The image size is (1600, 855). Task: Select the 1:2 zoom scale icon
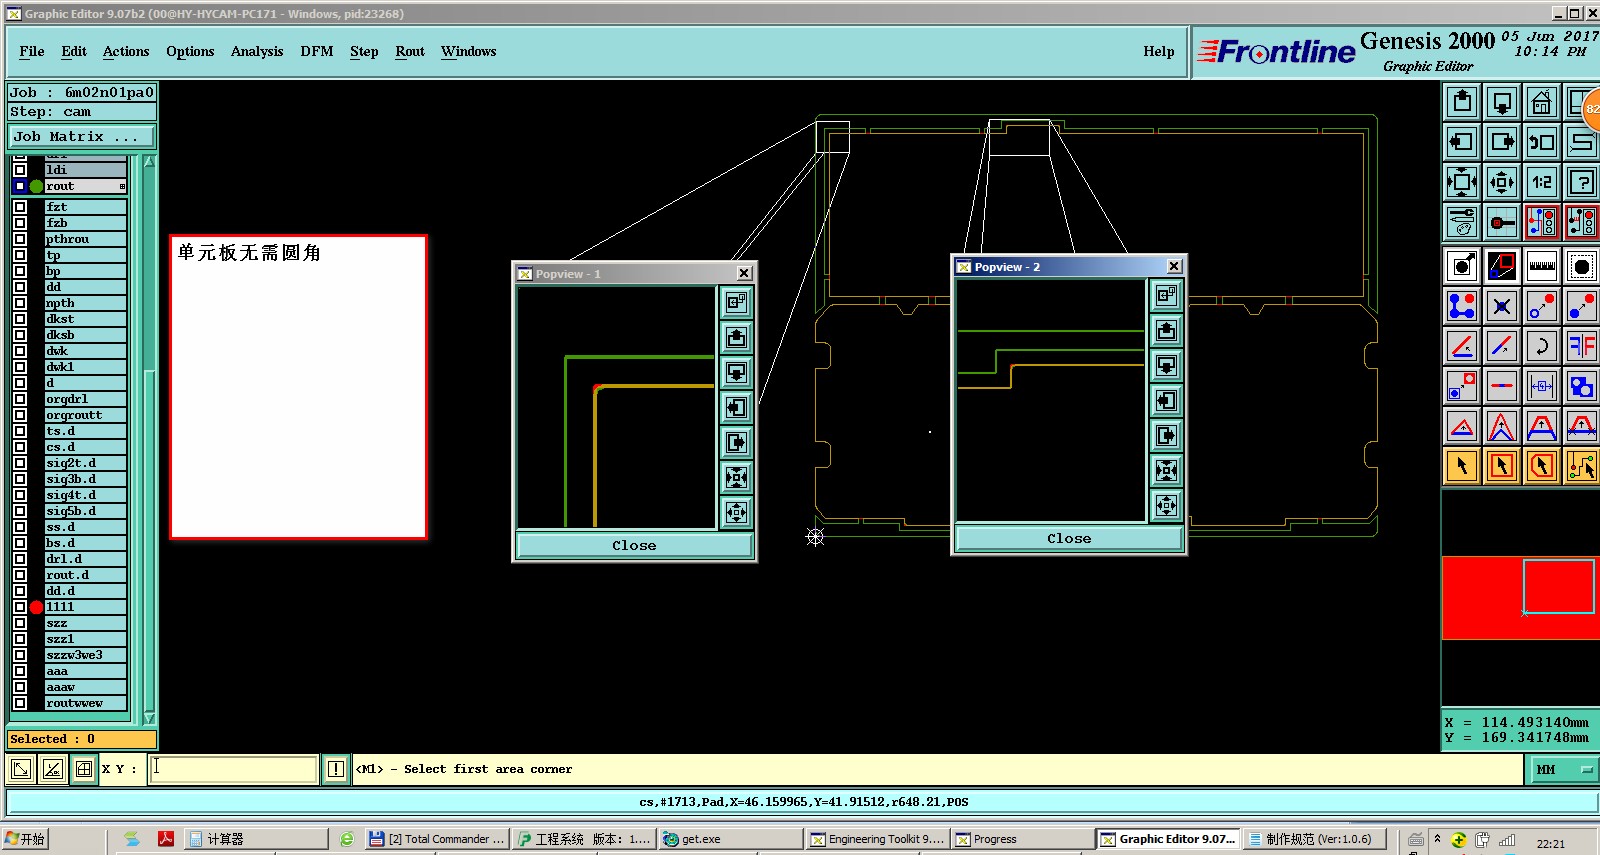[x=1542, y=182]
